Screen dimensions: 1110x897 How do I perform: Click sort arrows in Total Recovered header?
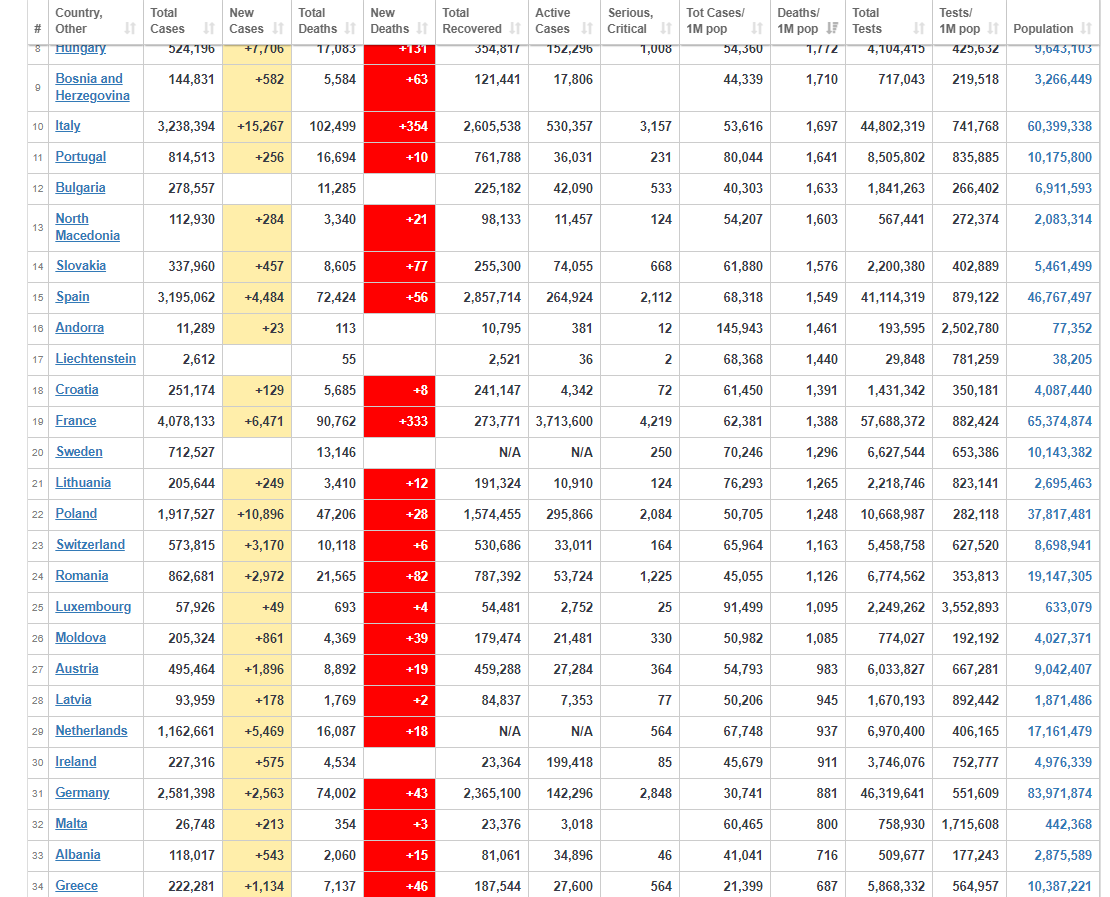(515, 29)
